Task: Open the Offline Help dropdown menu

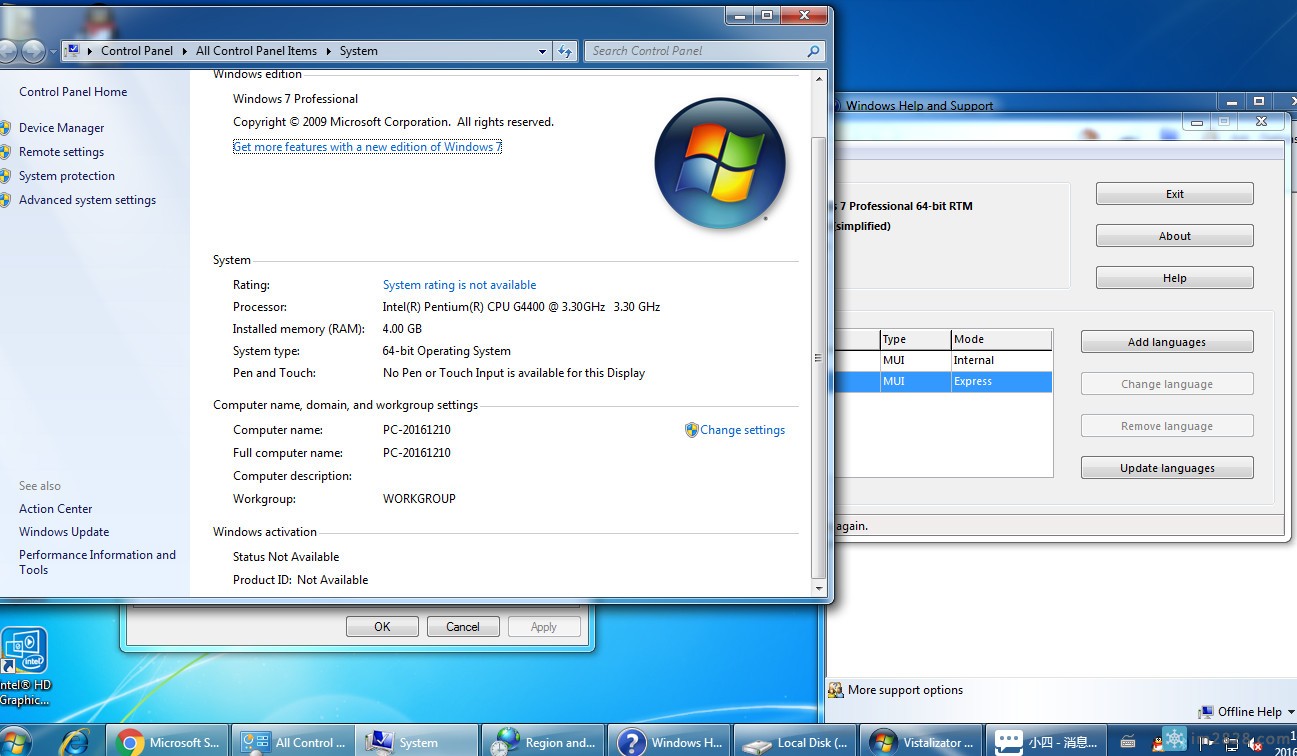Action: coord(1248,712)
